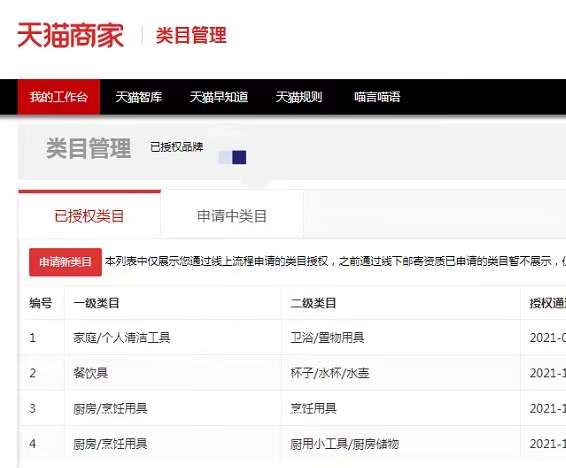Click row number 1 in table
This screenshot has height=468, width=566.
click(x=32, y=338)
